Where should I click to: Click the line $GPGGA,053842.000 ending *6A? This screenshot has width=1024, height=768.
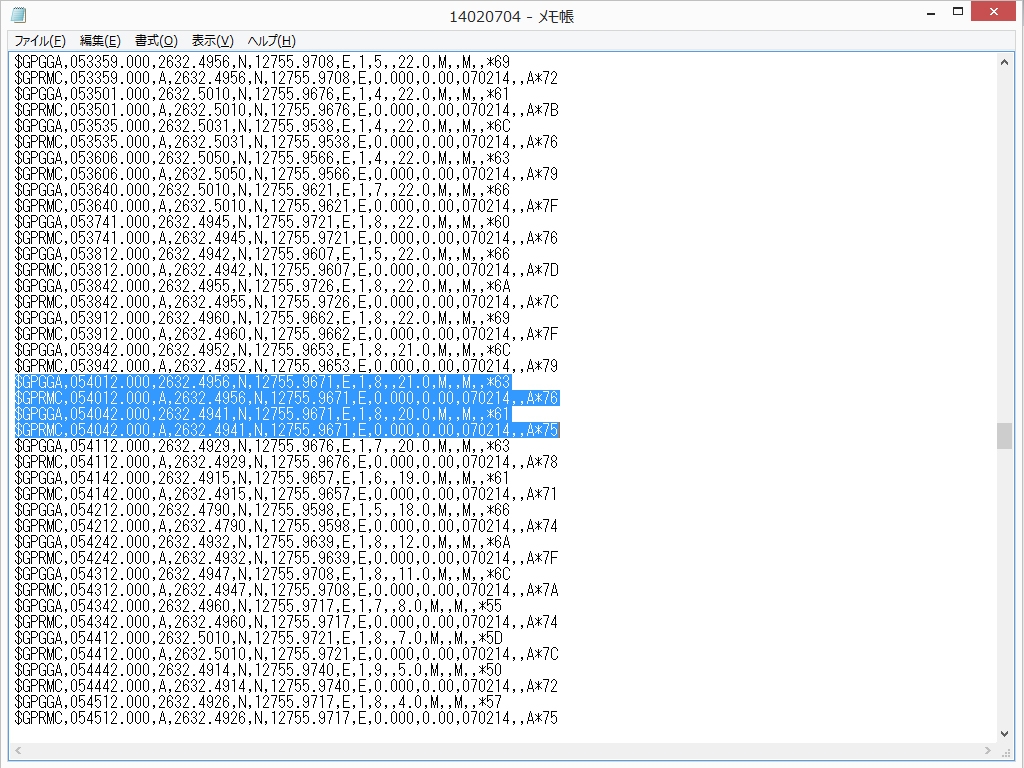[x=263, y=286]
